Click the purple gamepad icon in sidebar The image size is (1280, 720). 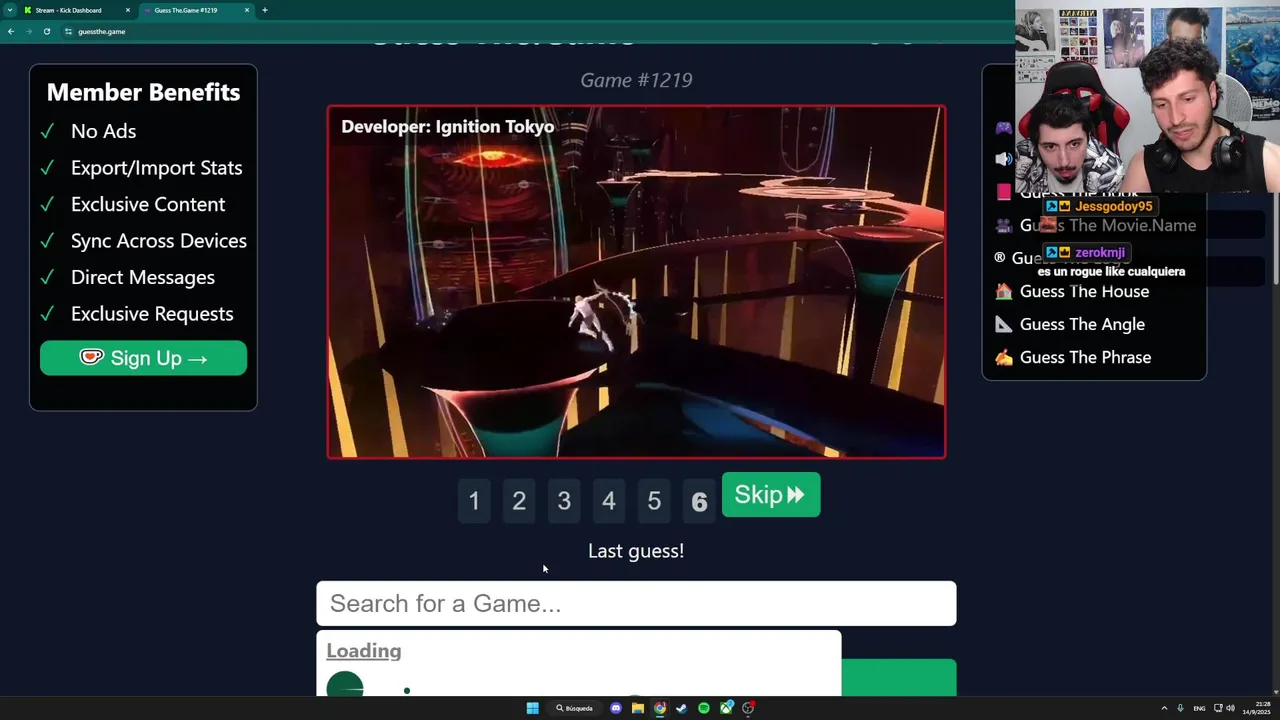pyautogui.click(x=1003, y=127)
